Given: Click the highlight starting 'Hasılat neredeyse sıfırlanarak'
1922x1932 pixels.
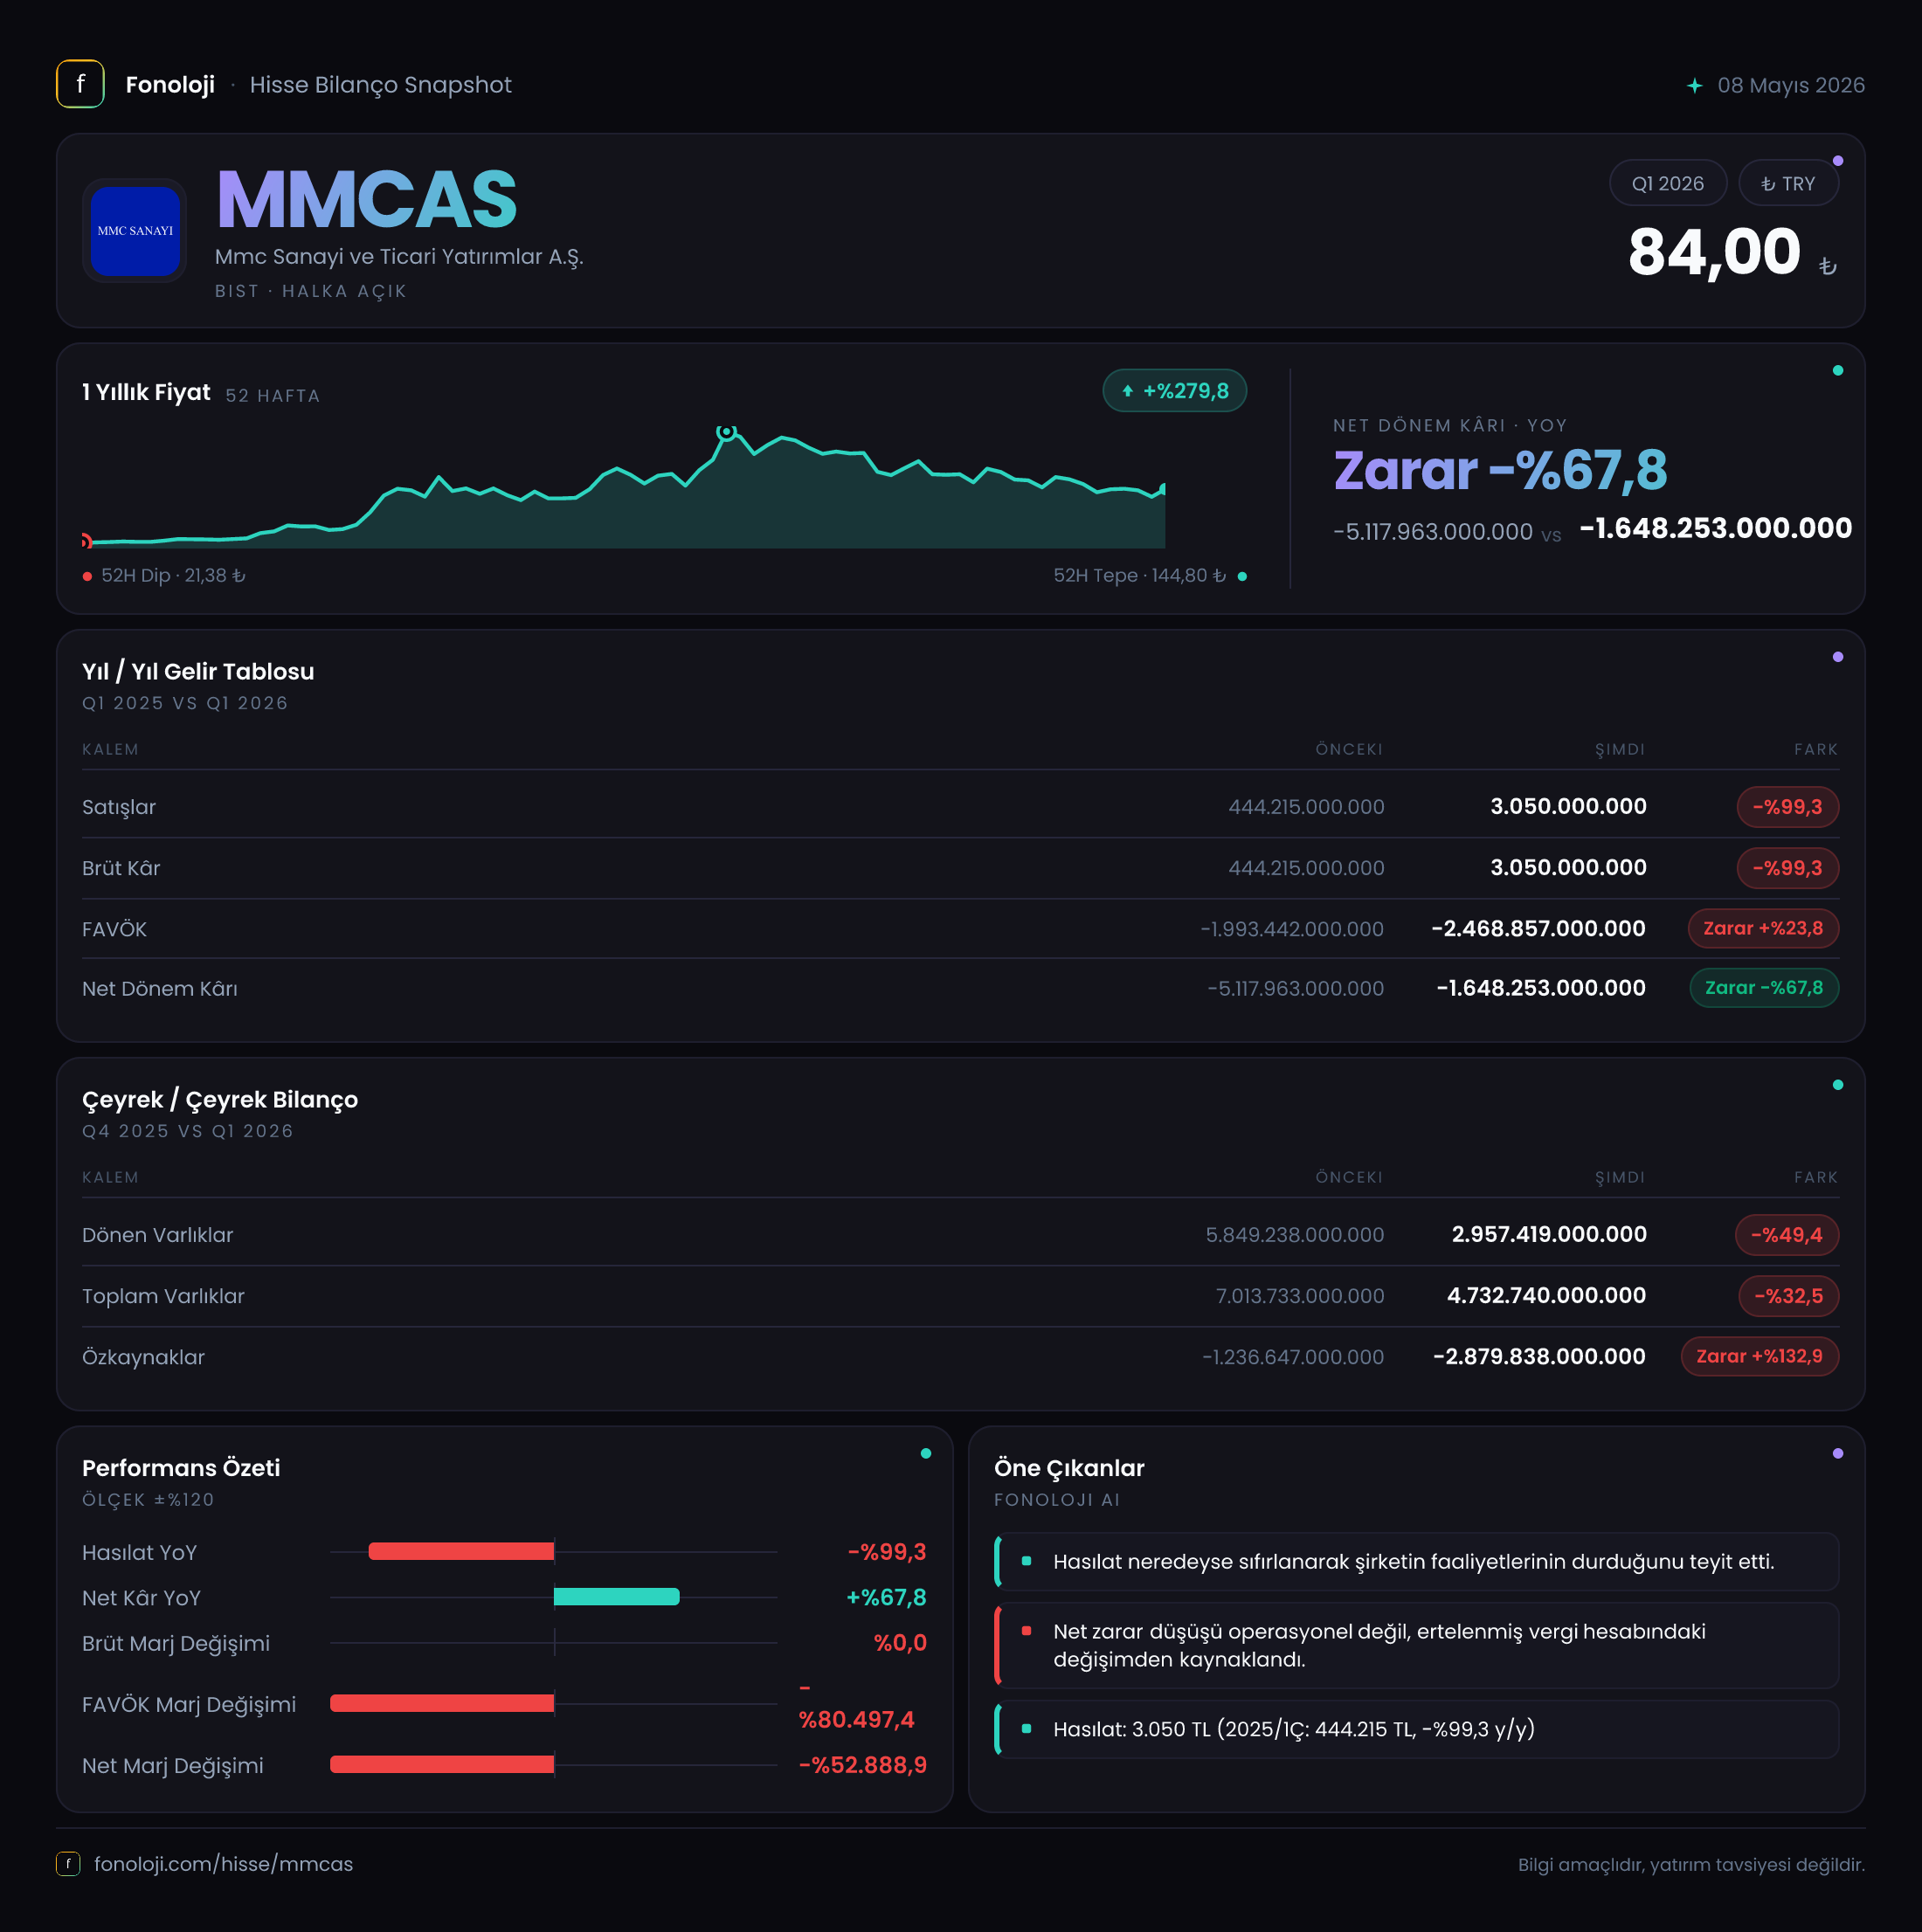Looking at the screenshot, I should [1417, 1561].
